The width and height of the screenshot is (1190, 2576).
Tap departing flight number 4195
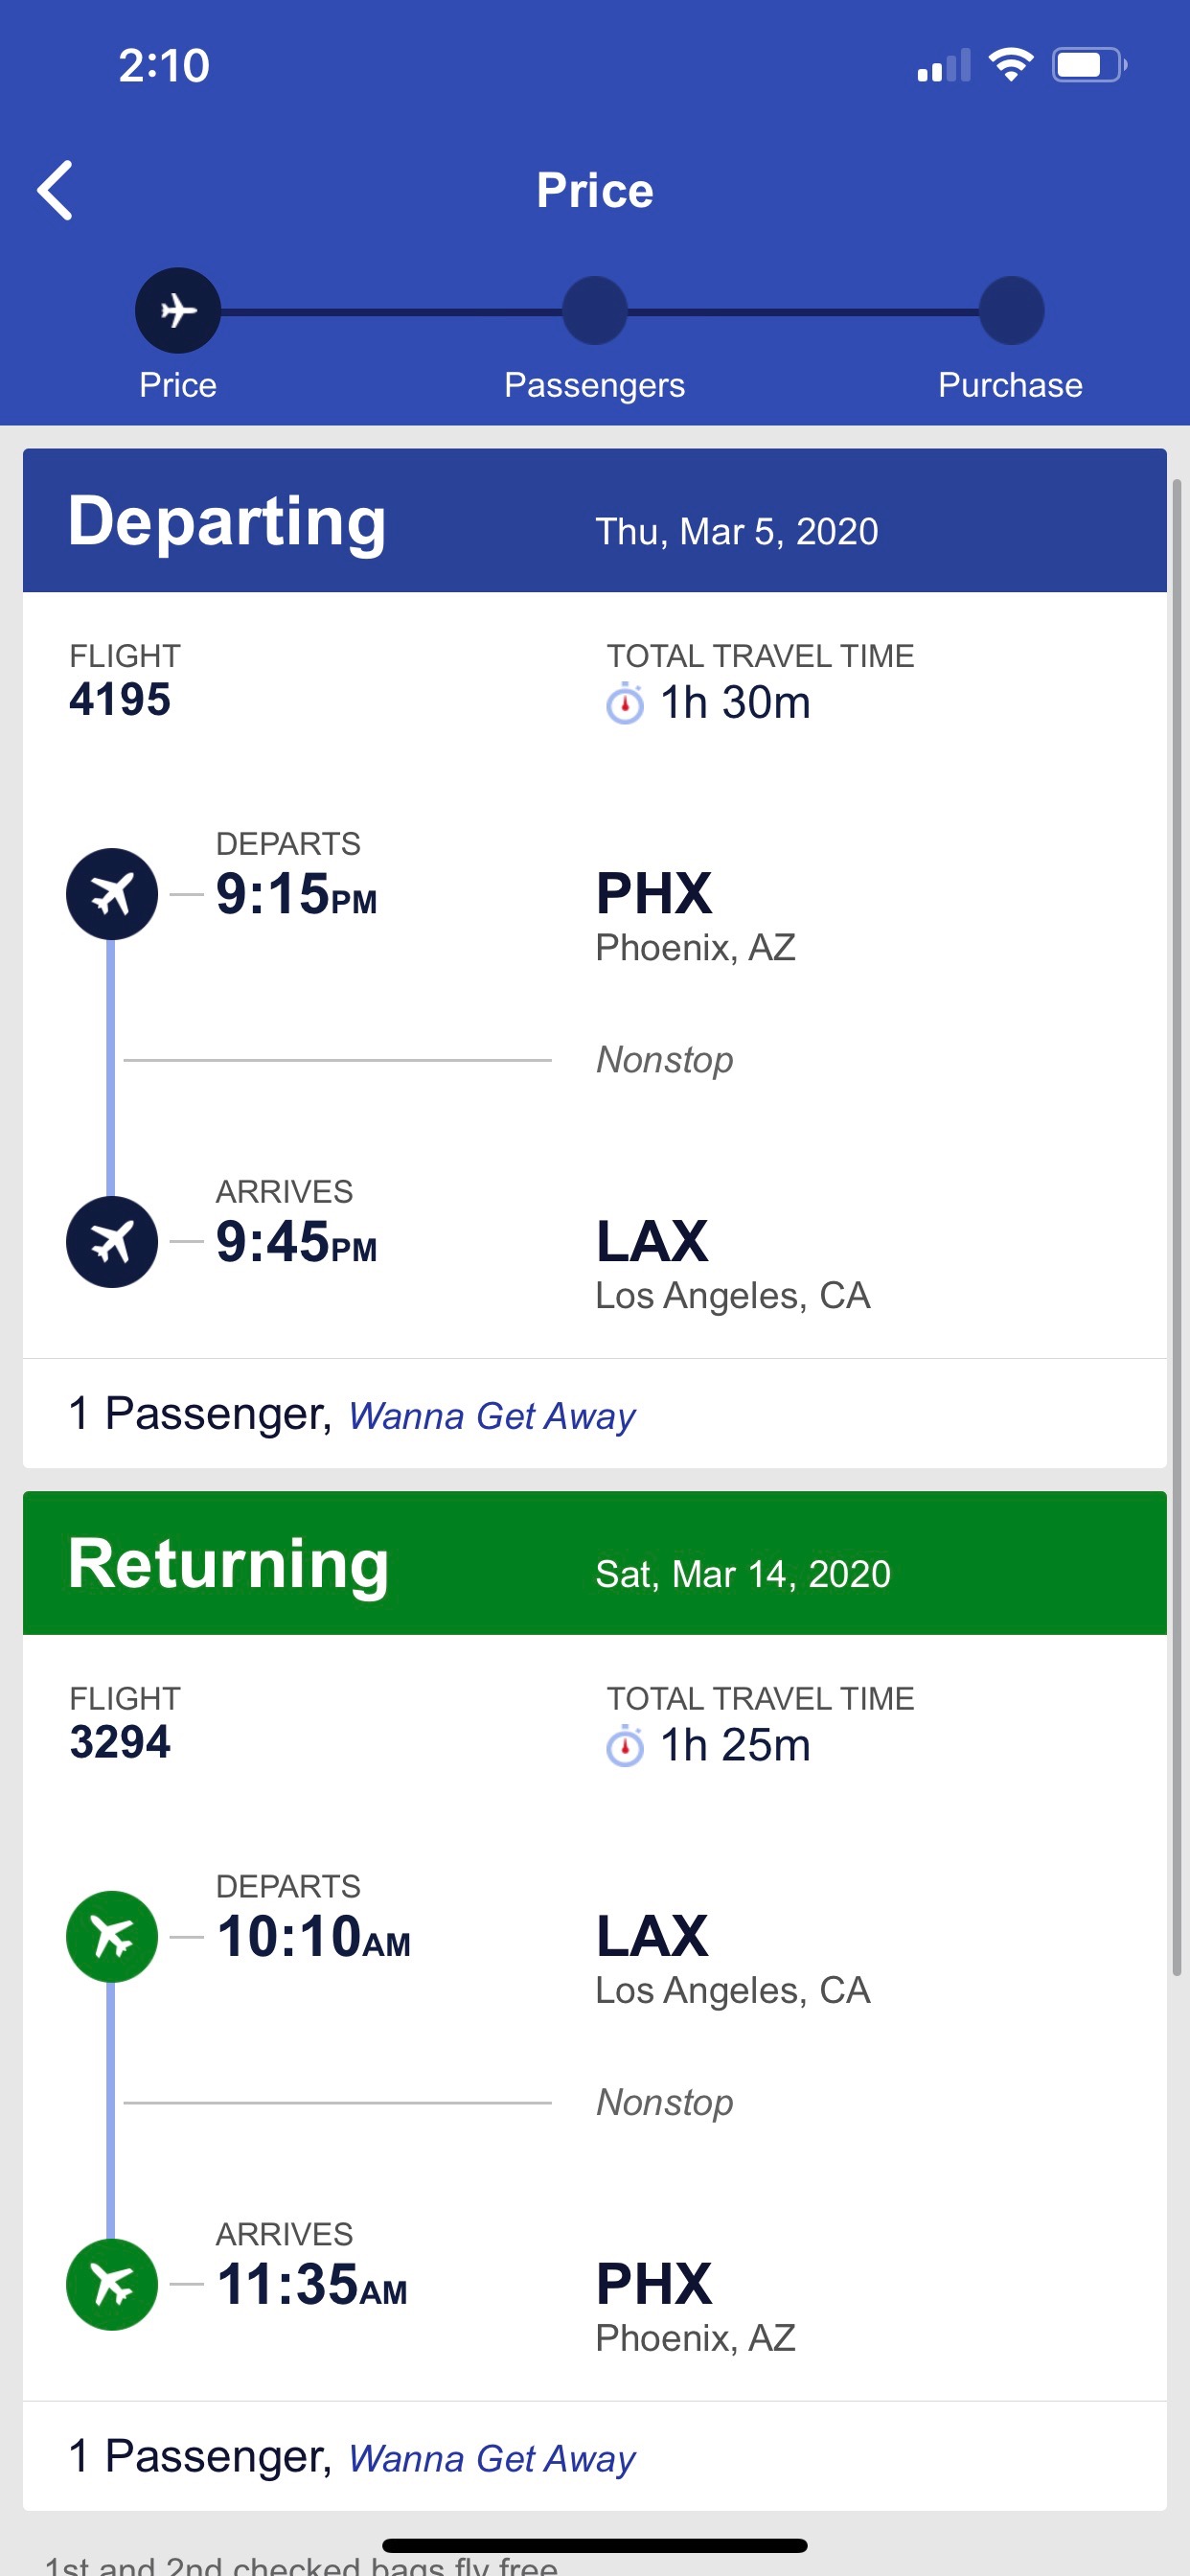click(120, 700)
